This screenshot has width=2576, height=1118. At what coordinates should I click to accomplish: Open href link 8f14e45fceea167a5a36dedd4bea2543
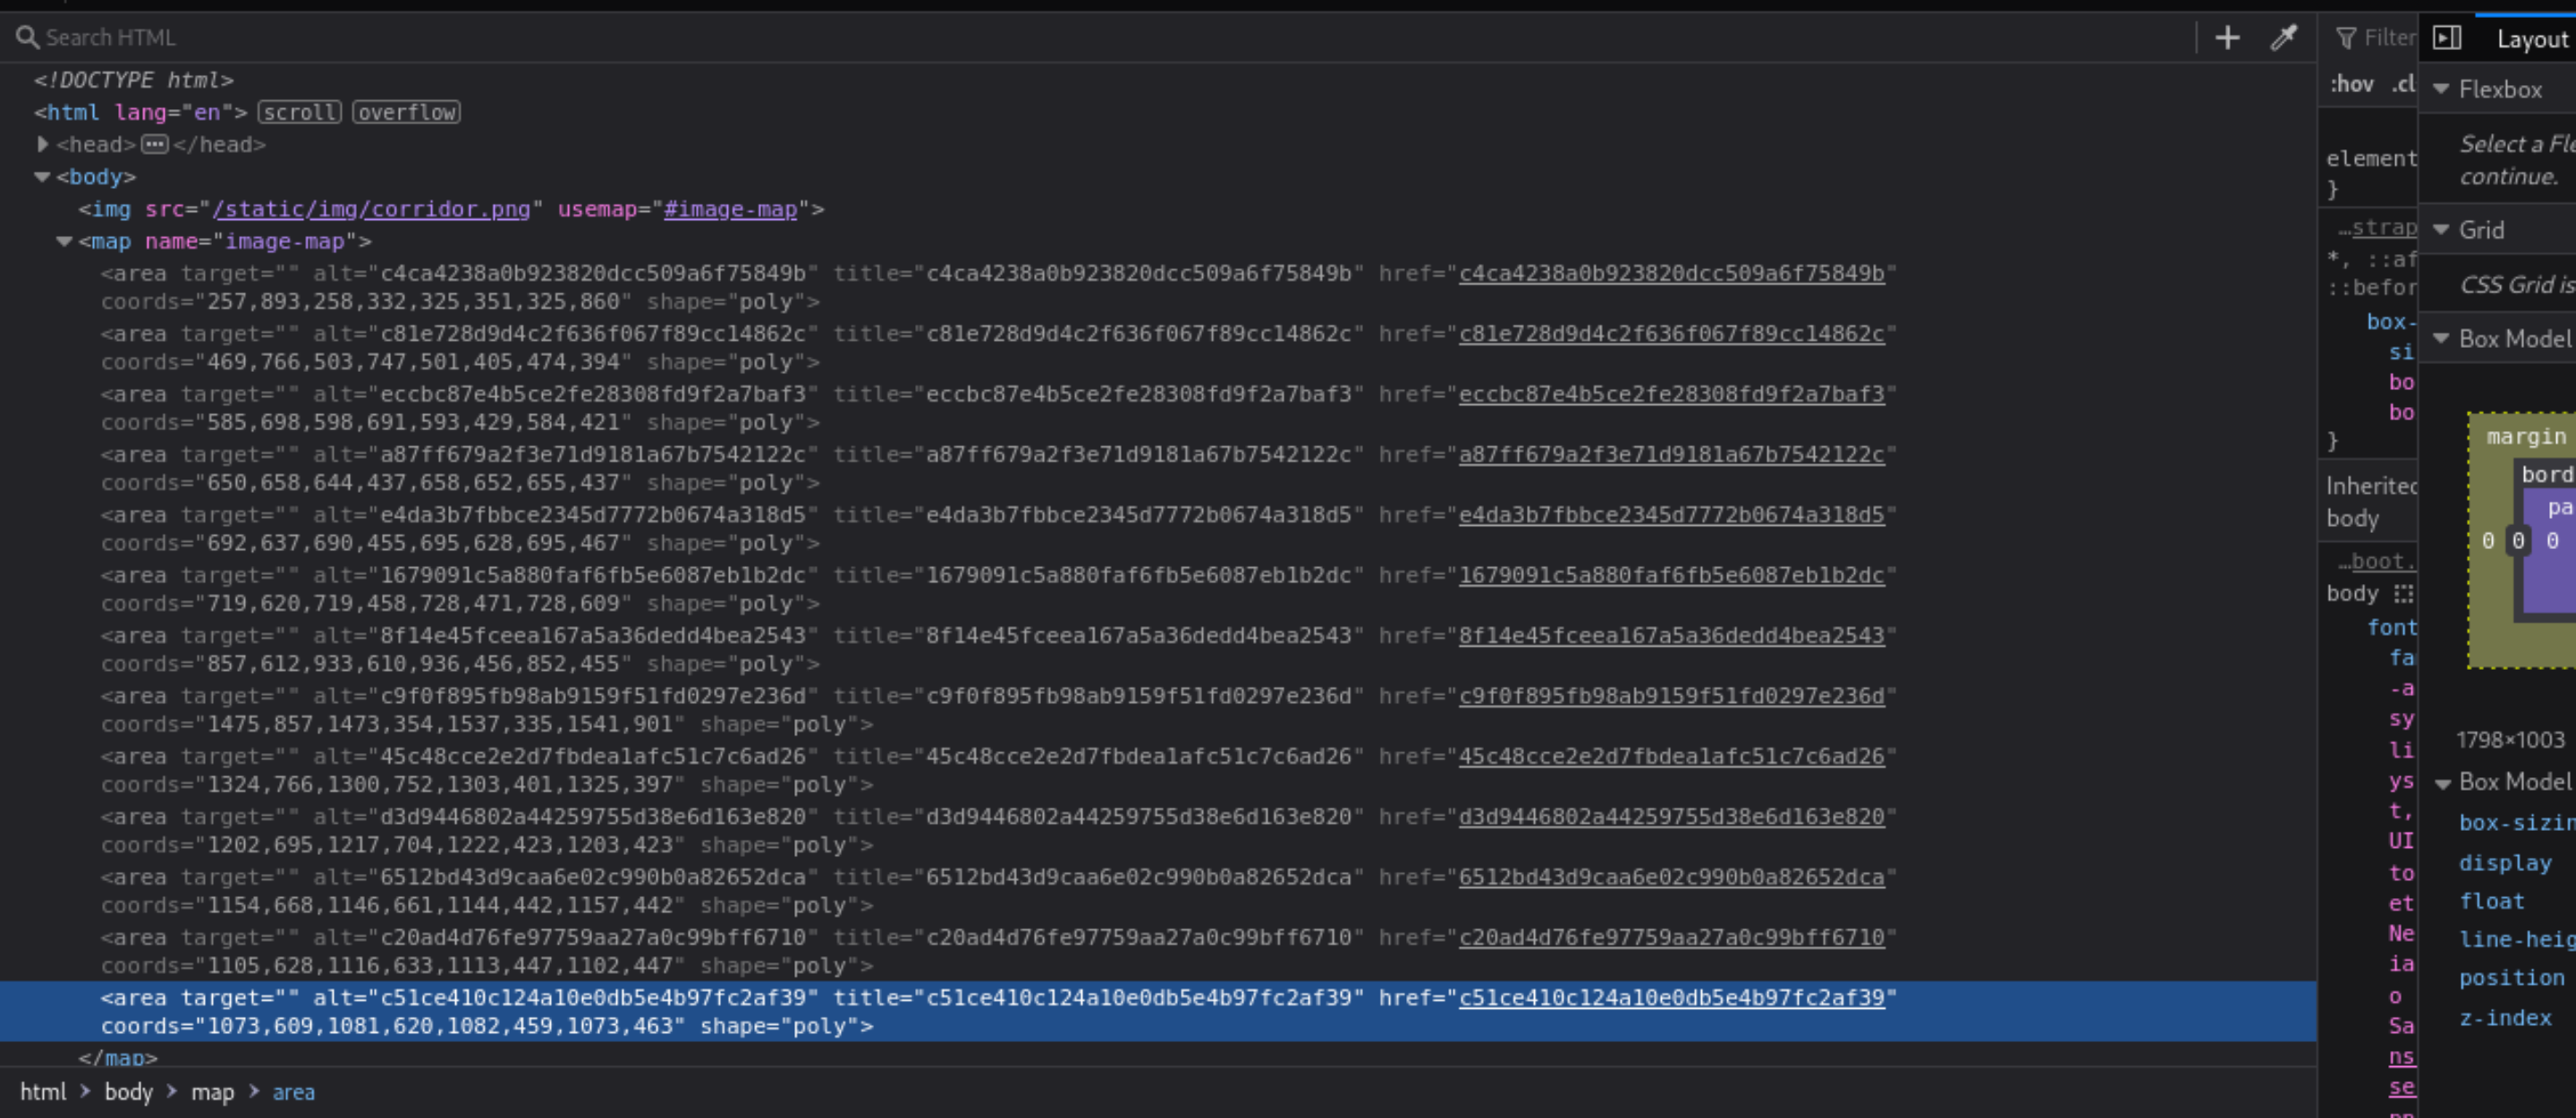[1671, 635]
